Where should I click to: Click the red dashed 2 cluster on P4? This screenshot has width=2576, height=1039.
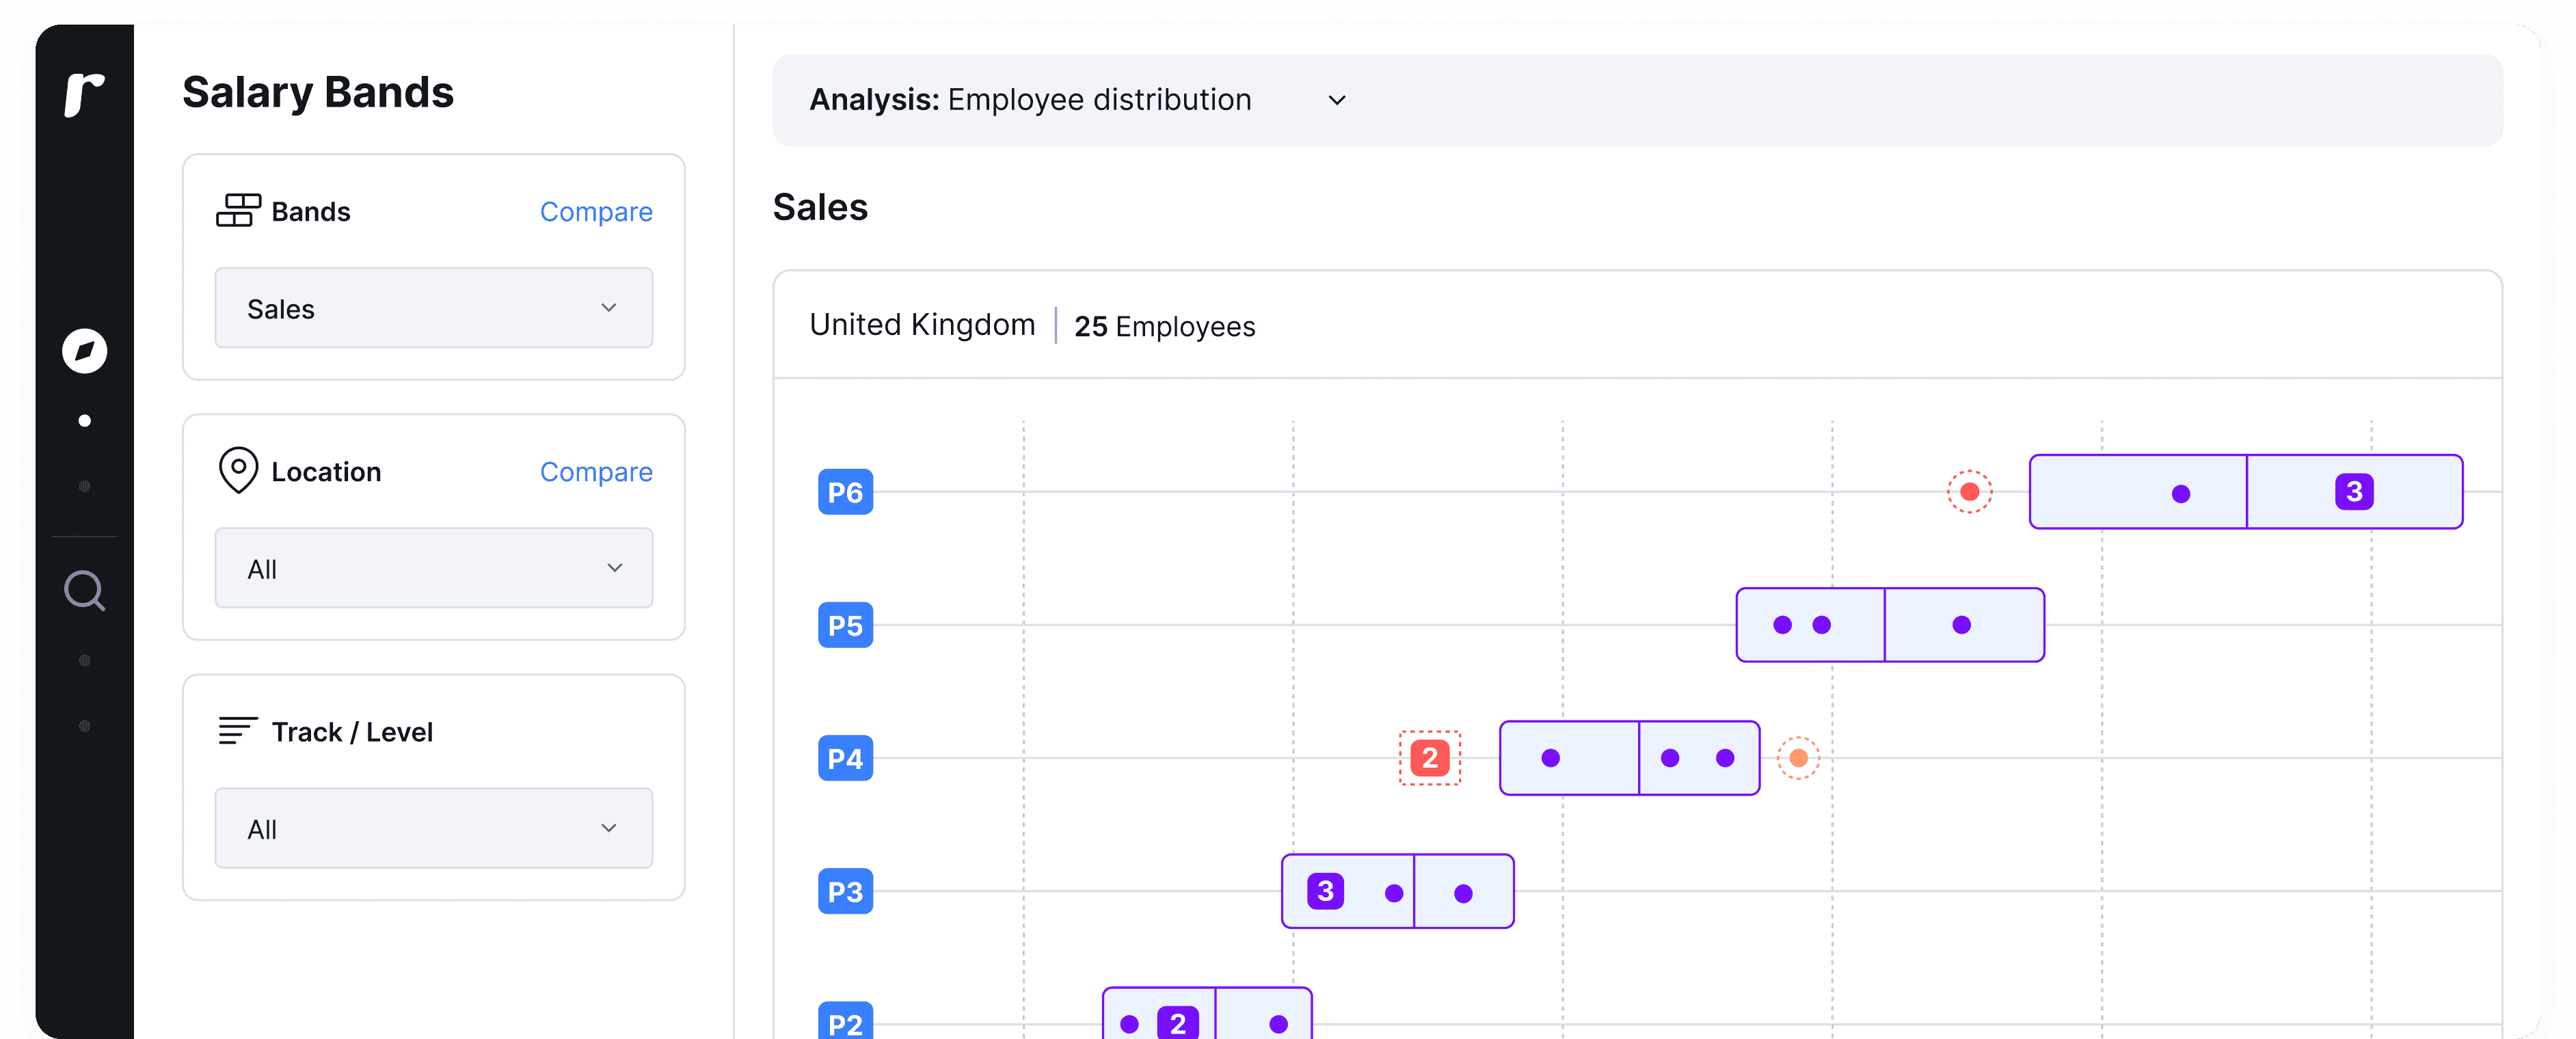click(x=1430, y=758)
